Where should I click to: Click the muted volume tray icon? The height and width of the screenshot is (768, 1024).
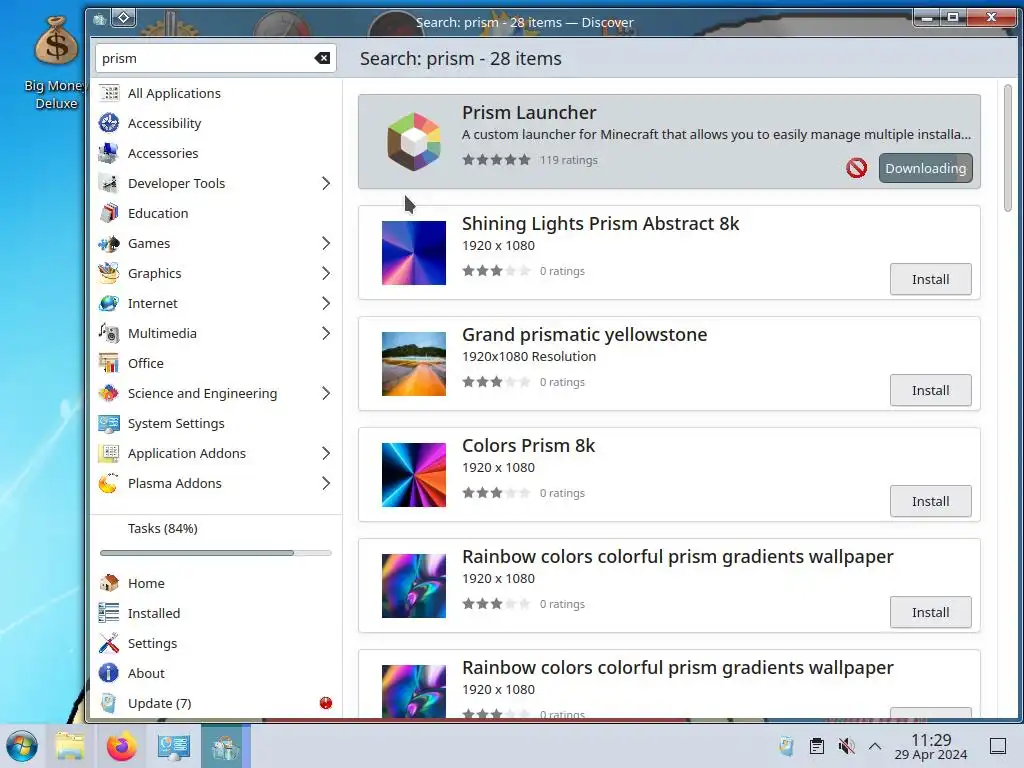[x=846, y=746]
